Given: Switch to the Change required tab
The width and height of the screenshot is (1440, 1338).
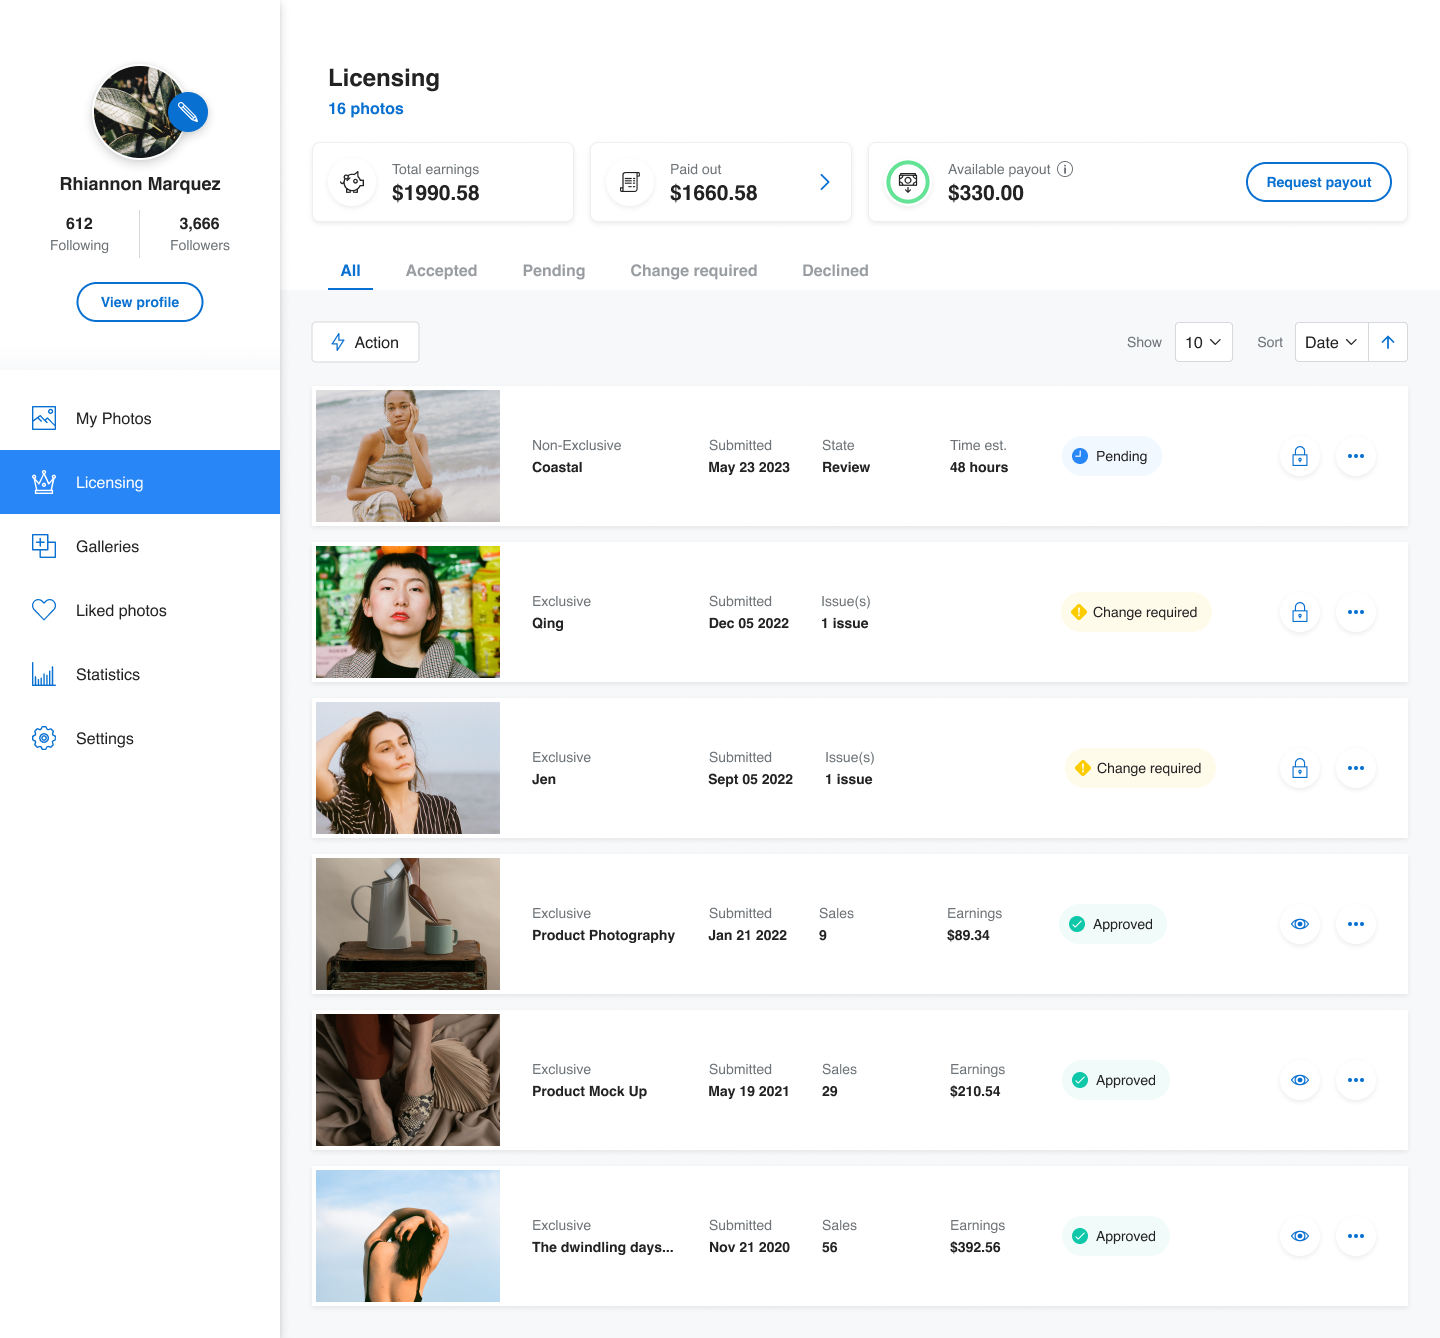Looking at the screenshot, I should (694, 270).
